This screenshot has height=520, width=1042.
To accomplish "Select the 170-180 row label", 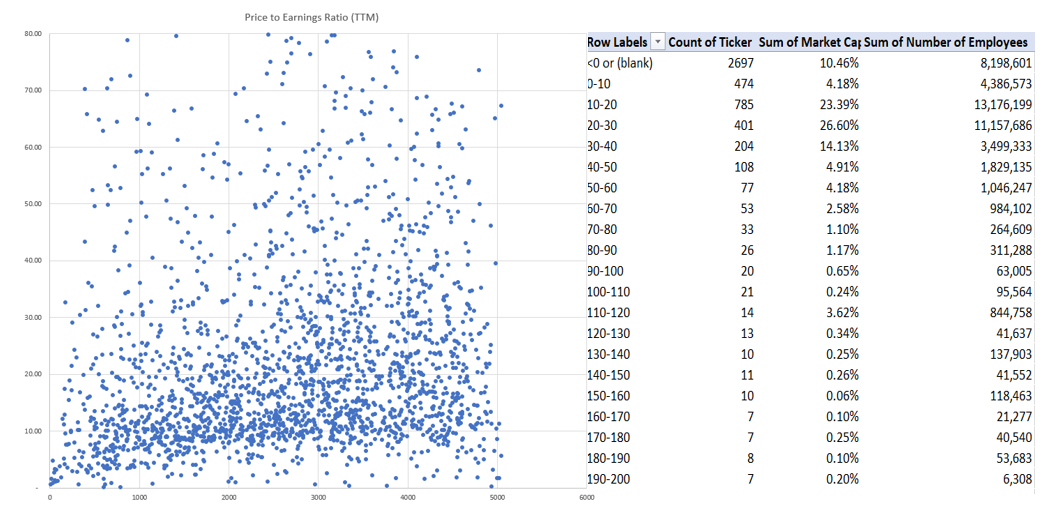I will pyautogui.click(x=609, y=437).
